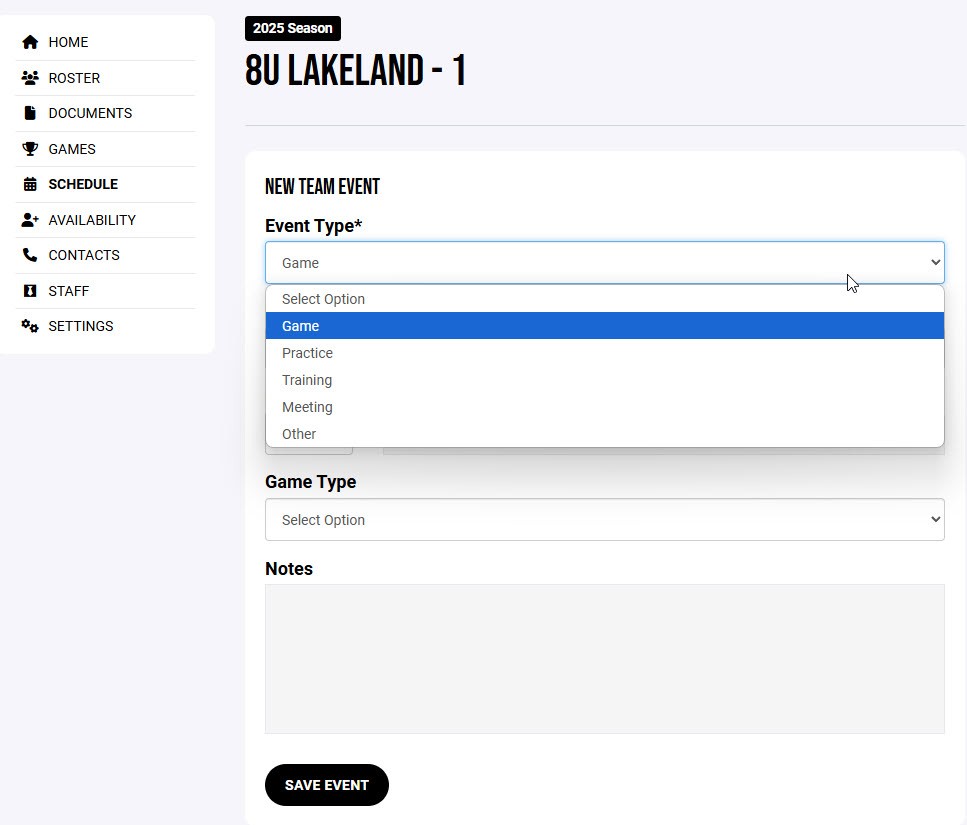This screenshot has width=967, height=825.
Task: Choose Practice from Event Type list
Action: click(307, 353)
